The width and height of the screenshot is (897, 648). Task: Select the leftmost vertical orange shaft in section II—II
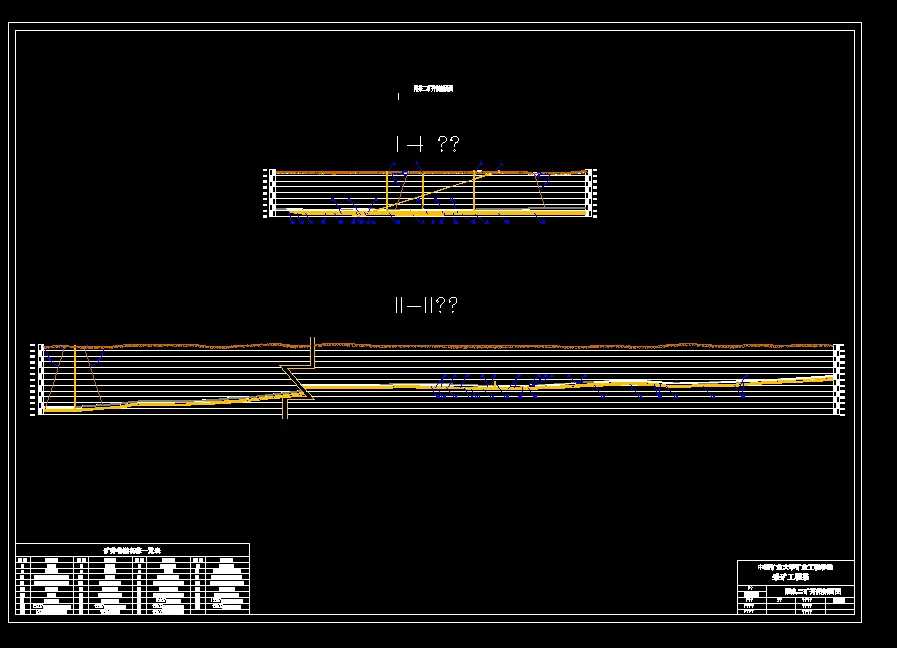click(x=75, y=377)
